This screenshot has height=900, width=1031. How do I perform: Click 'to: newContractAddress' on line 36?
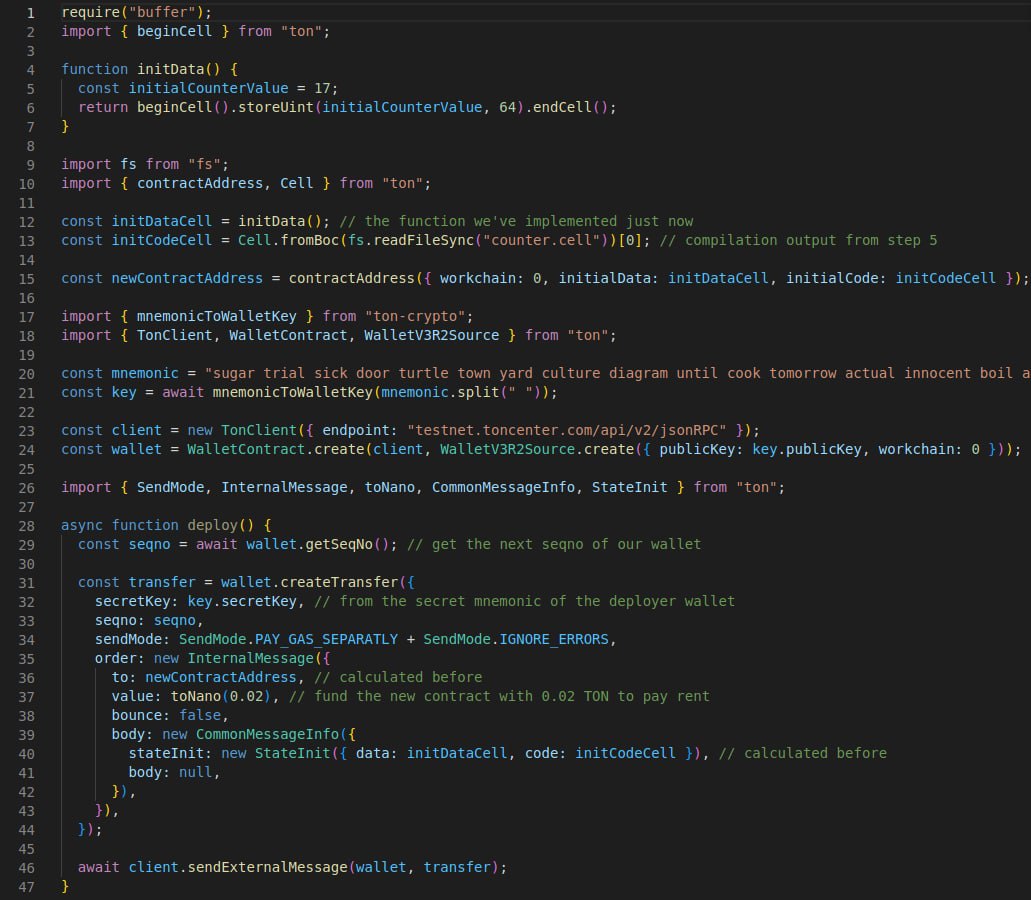204,678
